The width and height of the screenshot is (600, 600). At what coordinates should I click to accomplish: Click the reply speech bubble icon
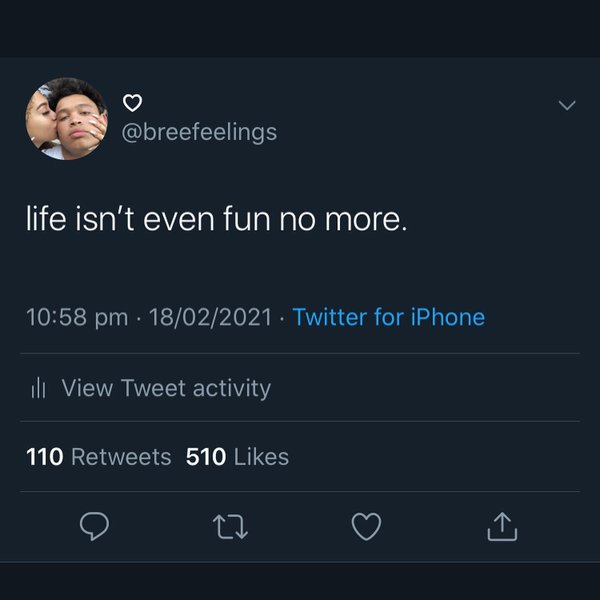tap(93, 526)
